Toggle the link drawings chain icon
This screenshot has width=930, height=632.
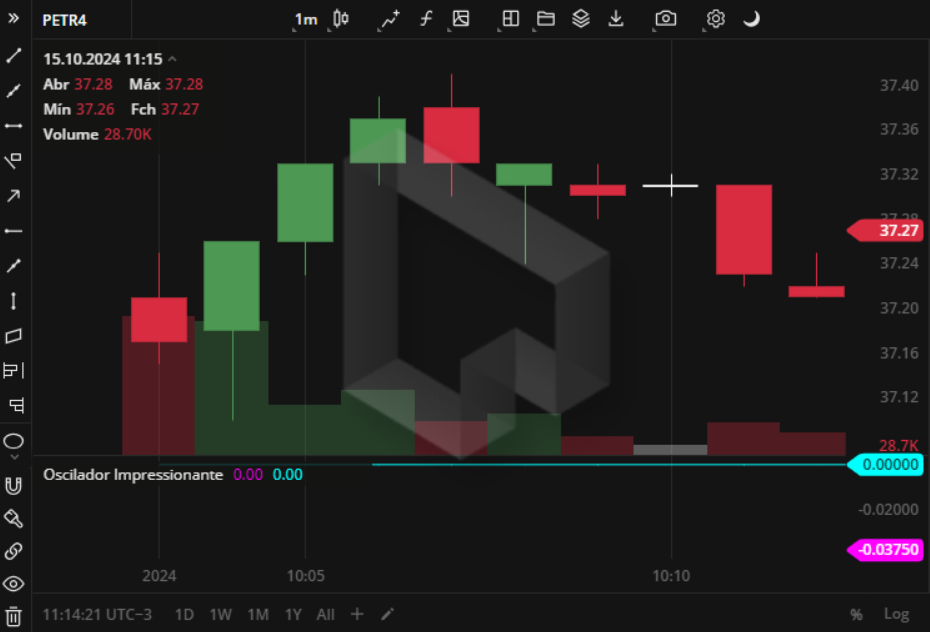(14, 551)
